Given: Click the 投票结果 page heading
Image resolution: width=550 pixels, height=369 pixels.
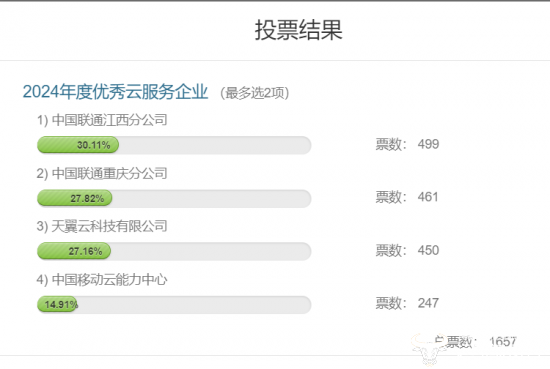Looking at the screenshot, I should click(298, 30).
